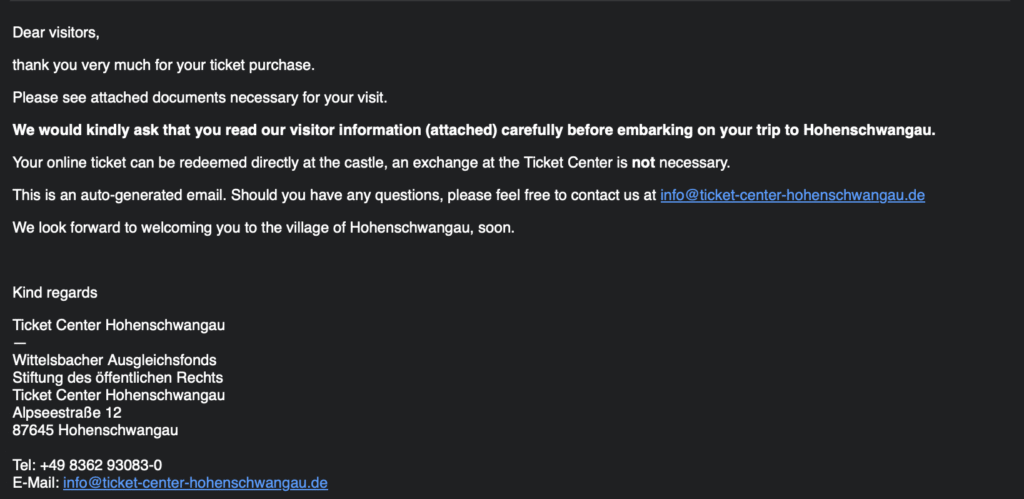Click the bold visitor information paragraph
Image resolution: width=1024 pixels, height=499 pixels.
(474, 130)
